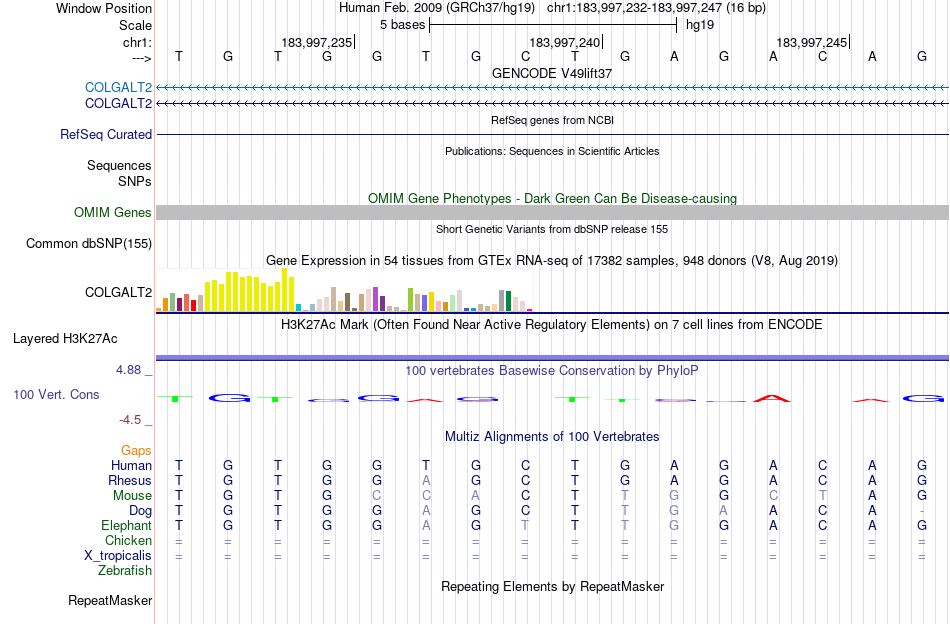
Task: Click the chr1: ruler label
Action: tap(138, 42)
